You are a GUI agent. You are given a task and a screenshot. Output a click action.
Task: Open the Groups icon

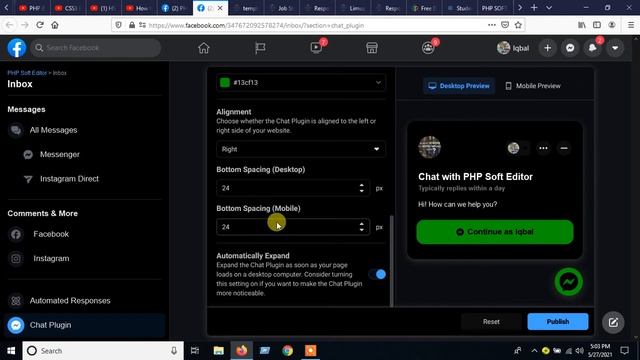click(x=428, y=48)
